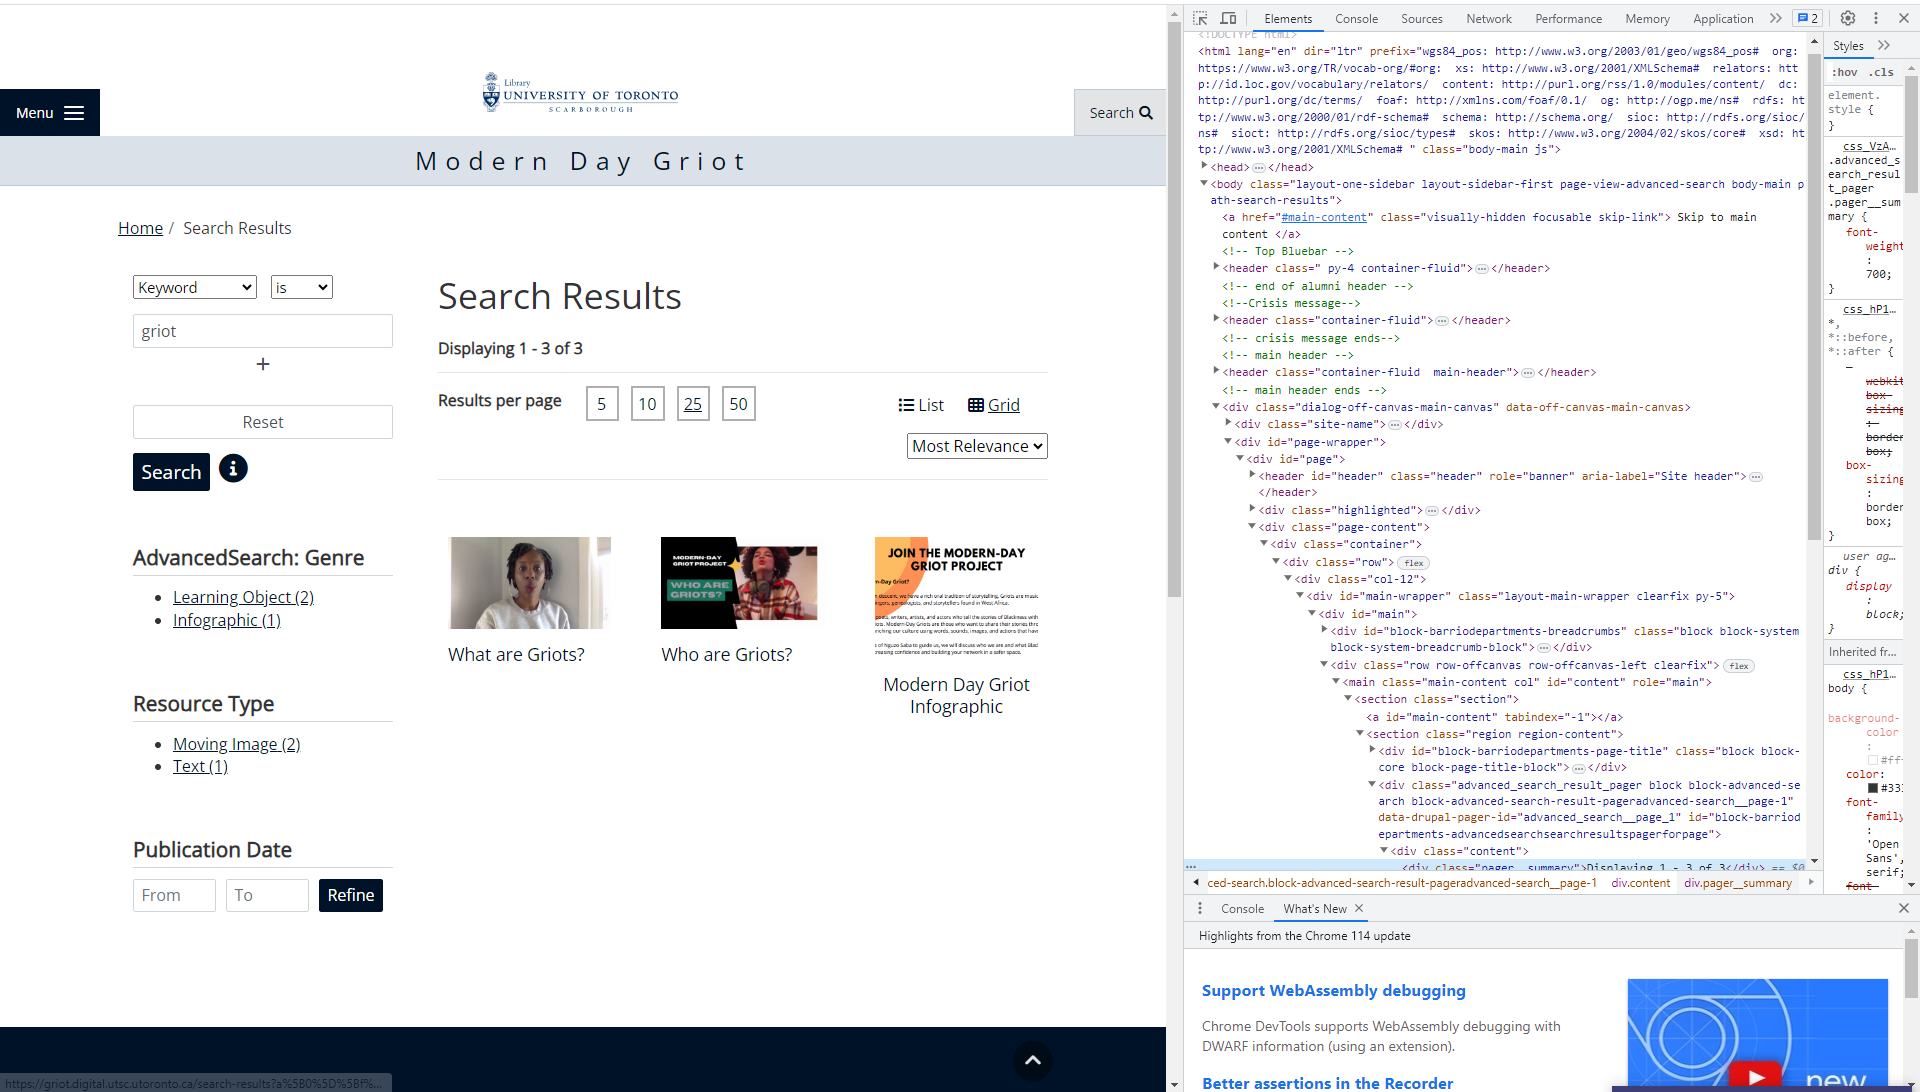This screenshot has width=1920, height=1092.
Task: Open DevTools settings gear
Action: (1848, 18)
